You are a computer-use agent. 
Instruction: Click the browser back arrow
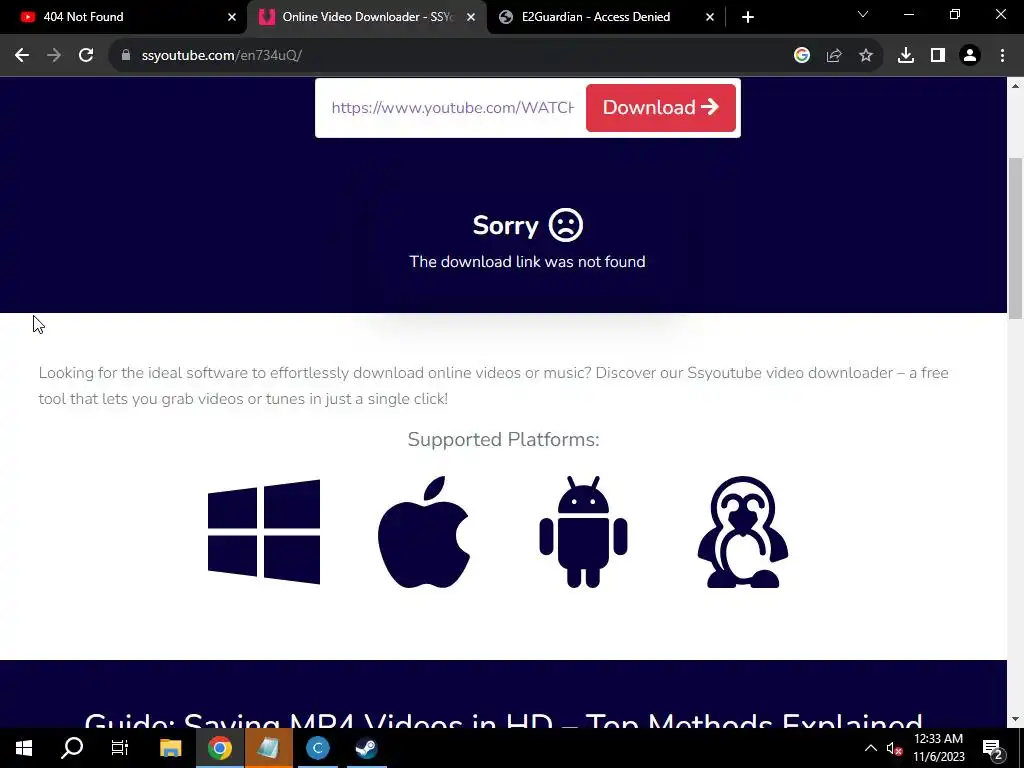22,56
